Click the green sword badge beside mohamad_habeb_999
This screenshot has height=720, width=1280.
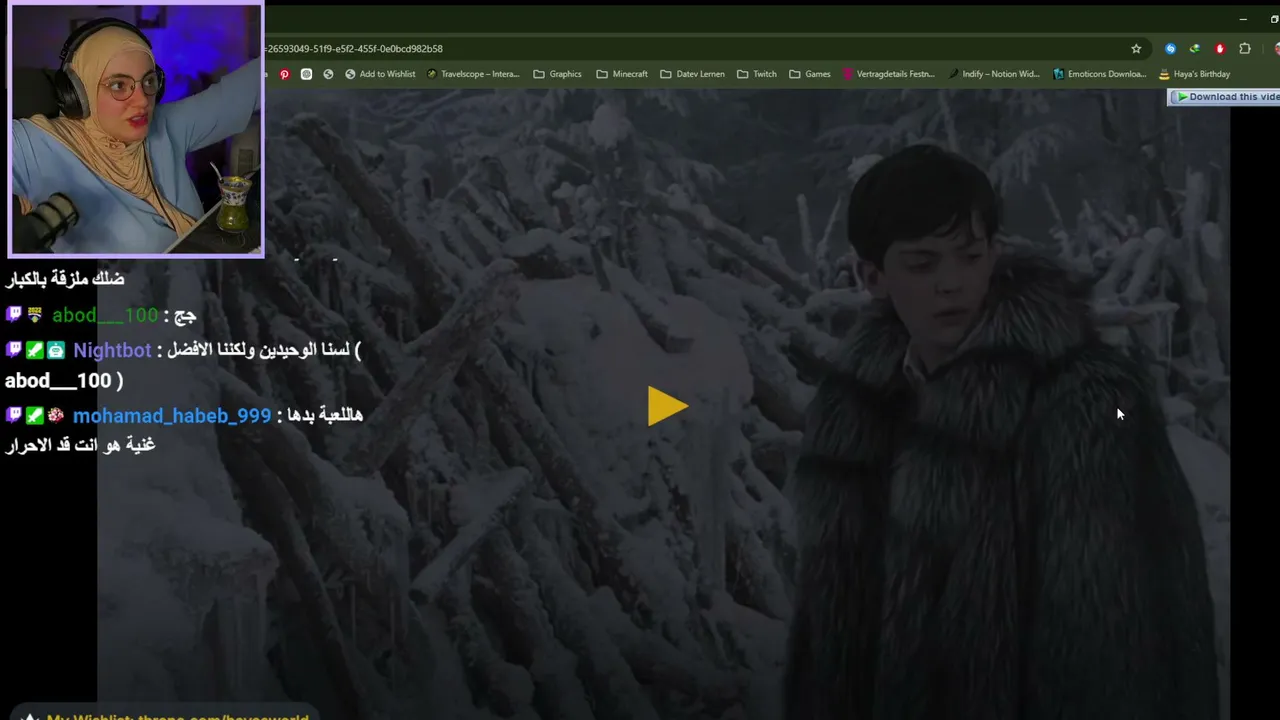tap(35, 415)
